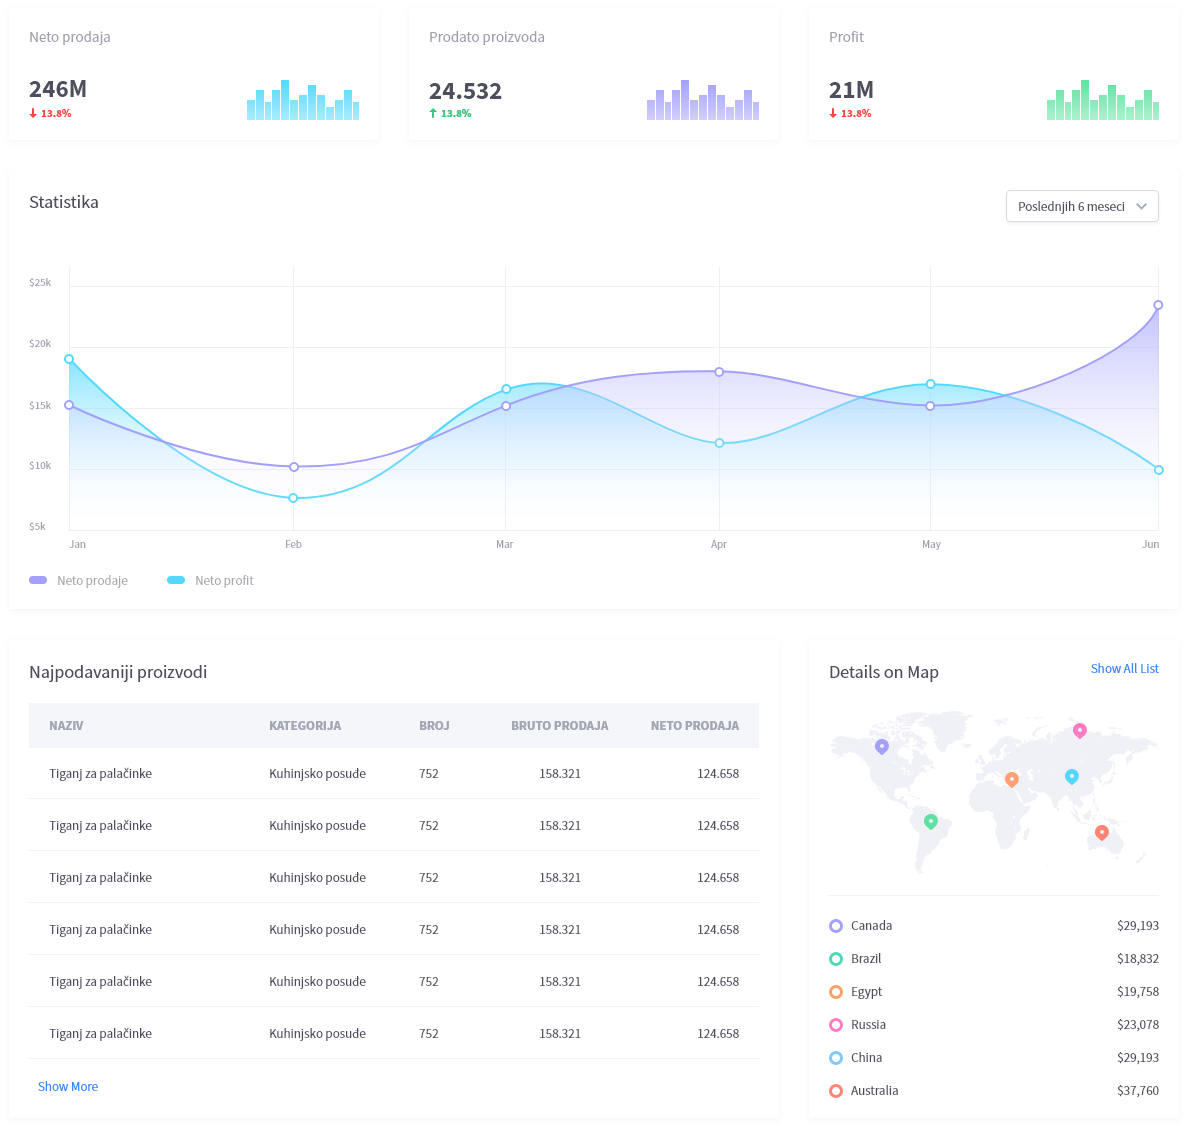This screenshot has height=1129, width=1188.
Task: Click the pink Russia map pin
Action: click(x=1079, y=730)
